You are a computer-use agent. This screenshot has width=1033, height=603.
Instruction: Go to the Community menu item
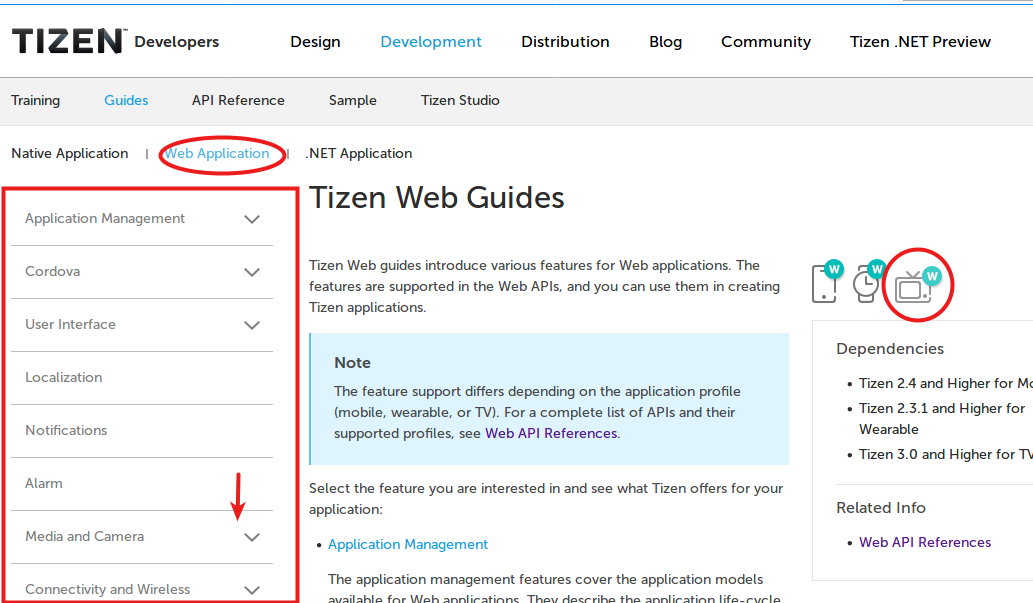[x=766, y=42]
